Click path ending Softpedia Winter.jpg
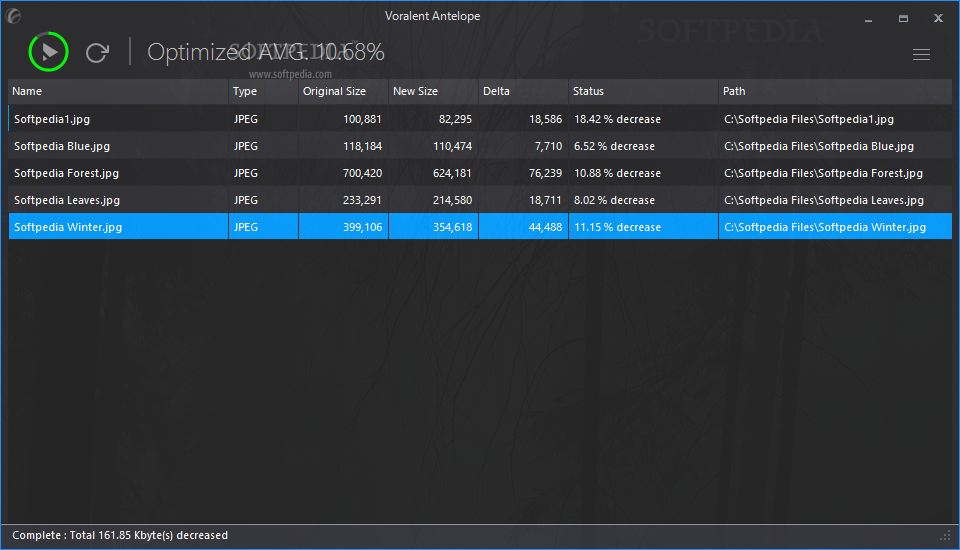The width and height of the screenshot is (960, 550). [825, 227]
